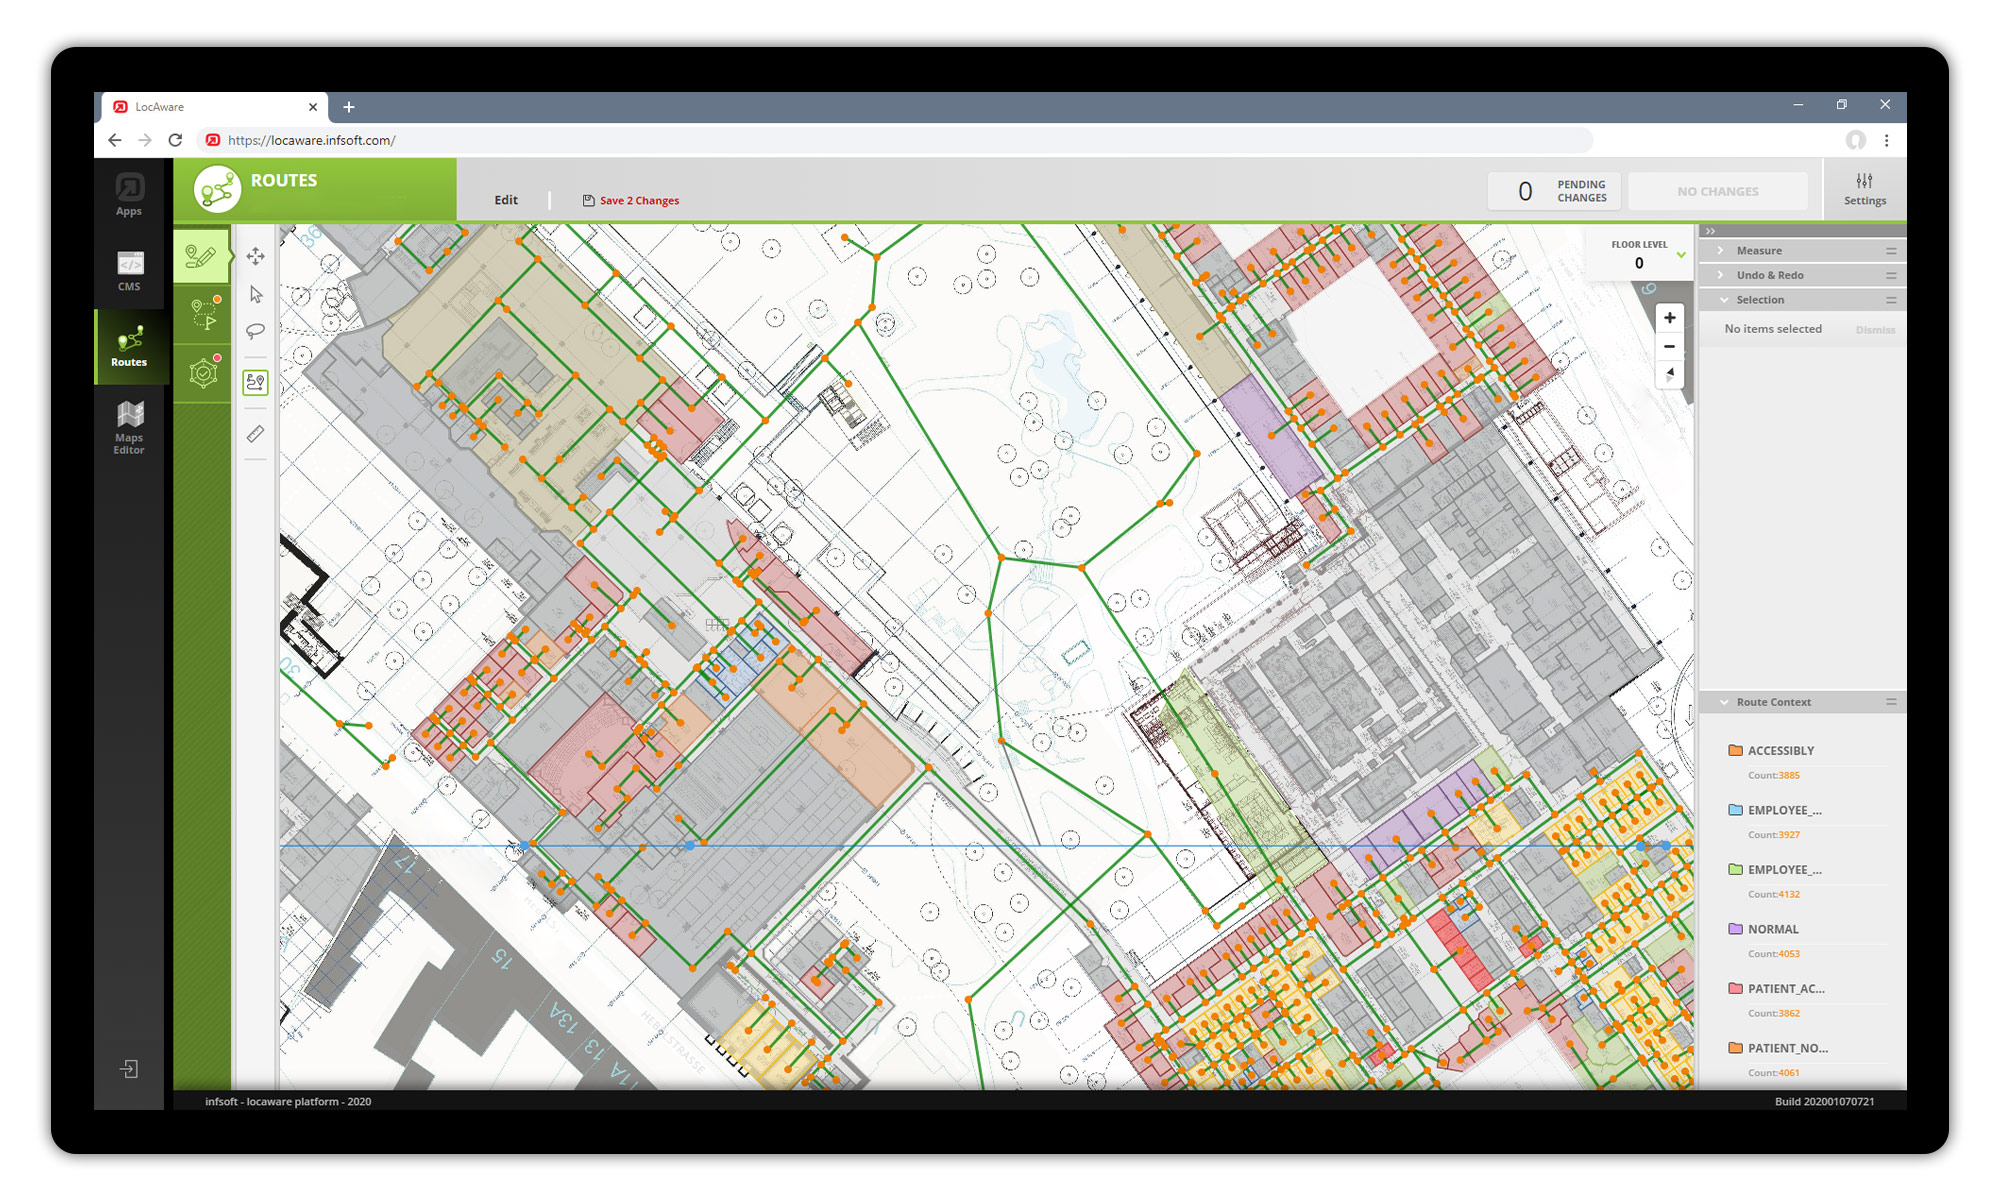Expand the Measure panel

pos(1759,251)
